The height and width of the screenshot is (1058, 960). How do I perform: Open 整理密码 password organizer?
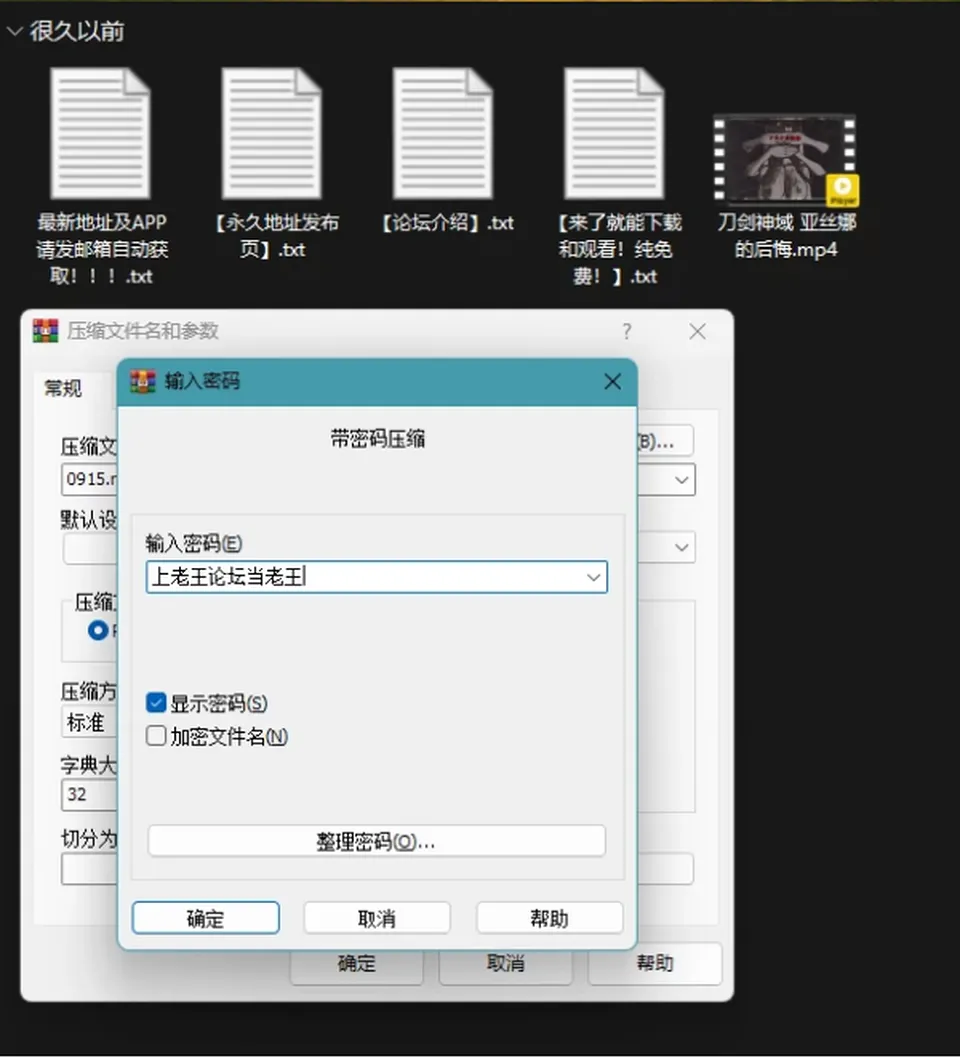point(376,841)
